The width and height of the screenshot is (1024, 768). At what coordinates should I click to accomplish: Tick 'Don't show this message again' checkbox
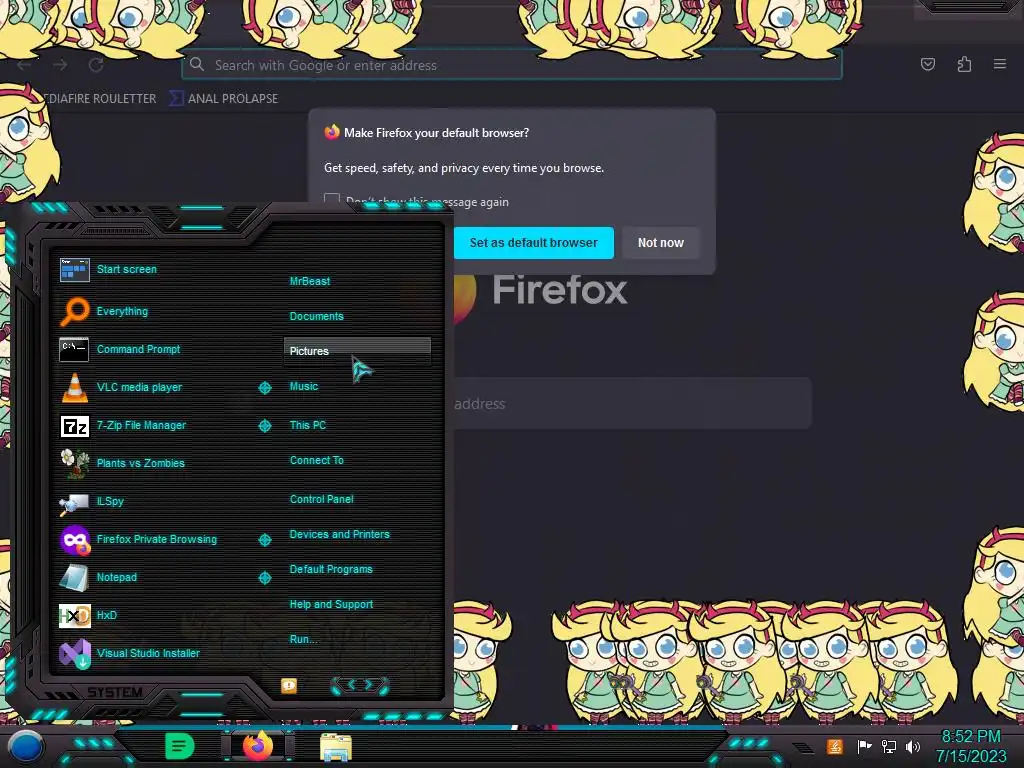coord(332,200)
